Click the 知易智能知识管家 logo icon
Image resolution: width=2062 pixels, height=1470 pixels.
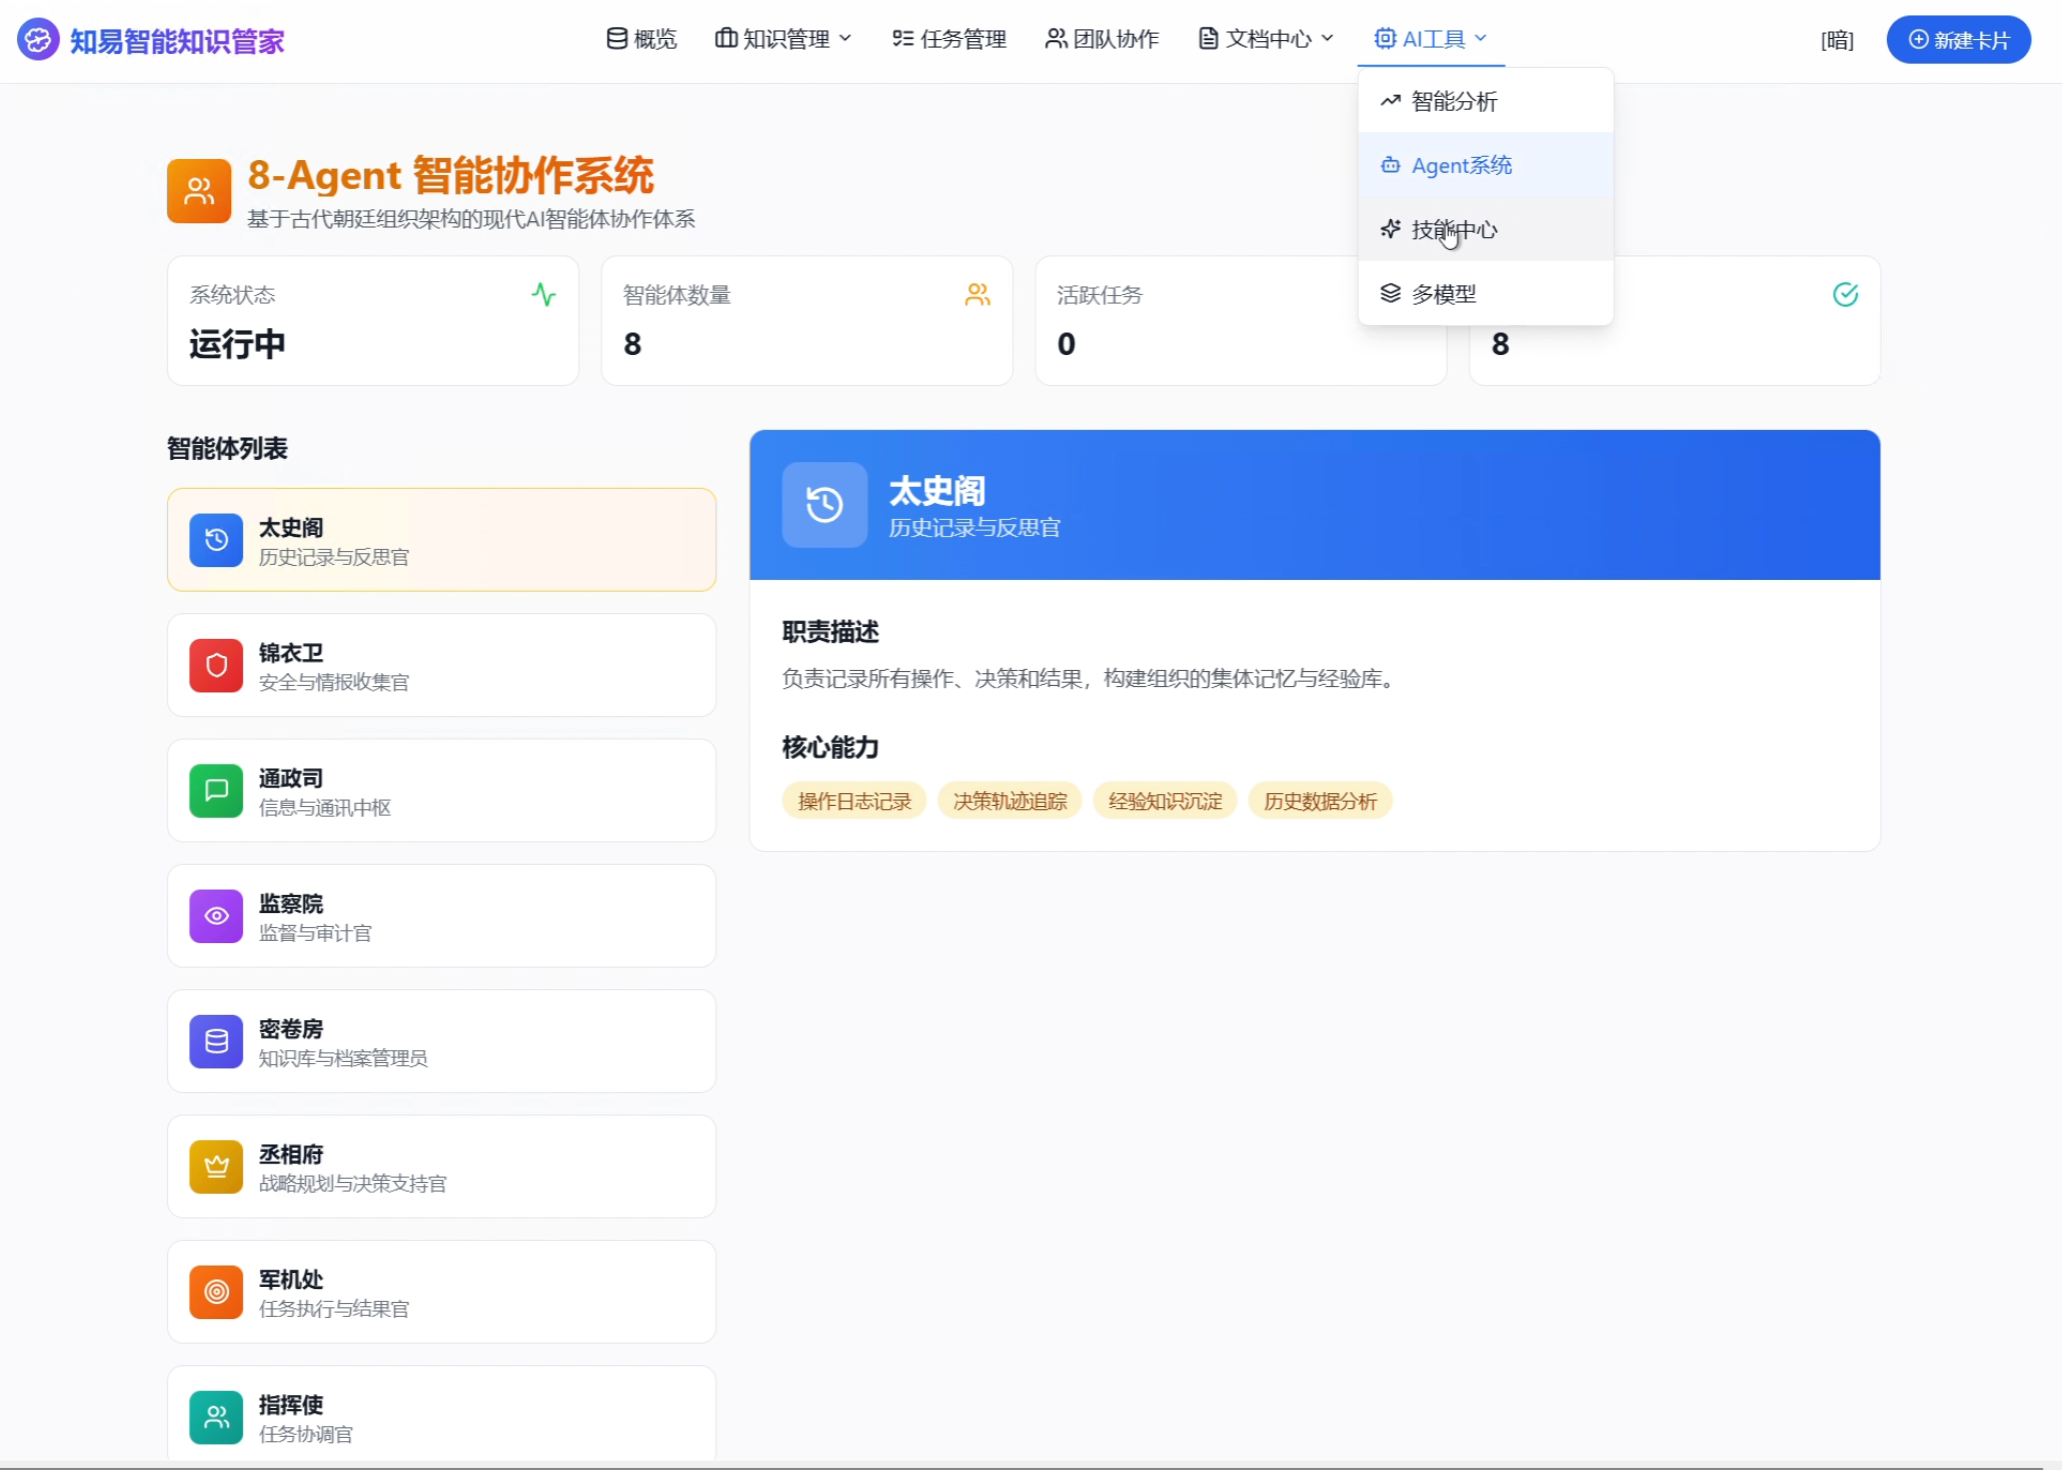click(38, 40)
